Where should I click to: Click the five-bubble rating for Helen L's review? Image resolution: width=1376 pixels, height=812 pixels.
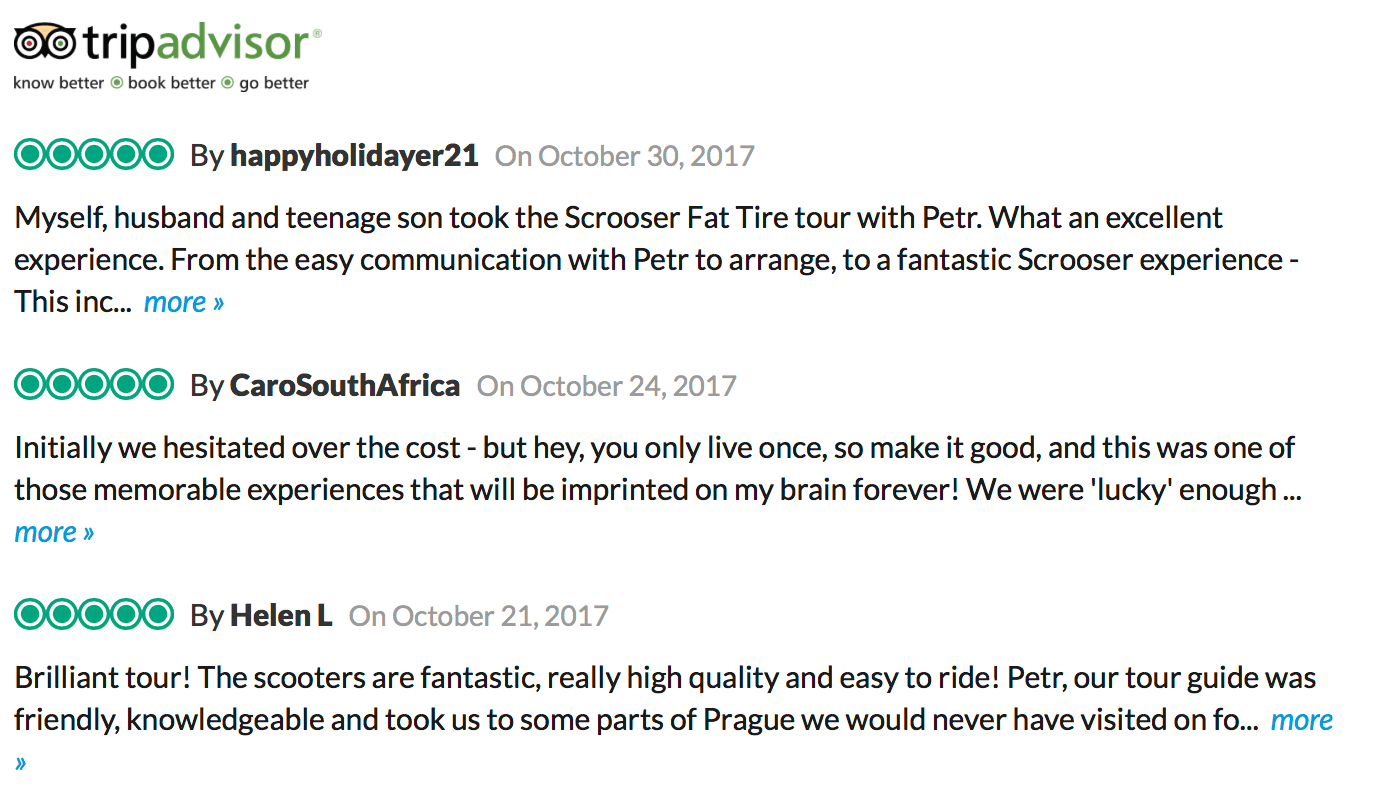[94, 614]
